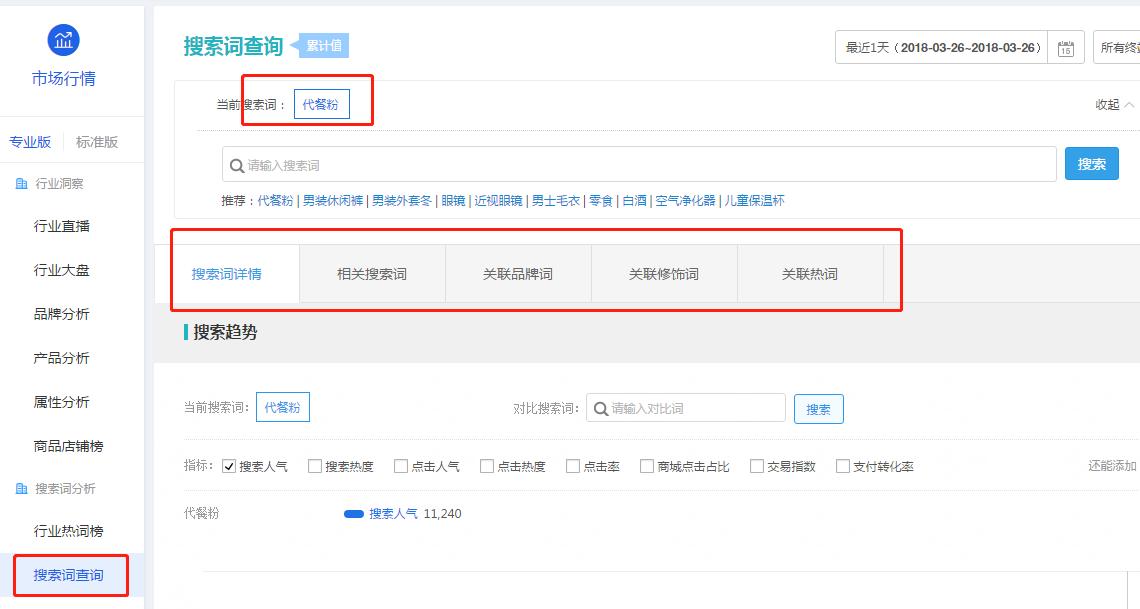Check the 交易指数 indicator
Image resolution: width=1140 pixels, height=609 pixels.
(x=758, y=465)
